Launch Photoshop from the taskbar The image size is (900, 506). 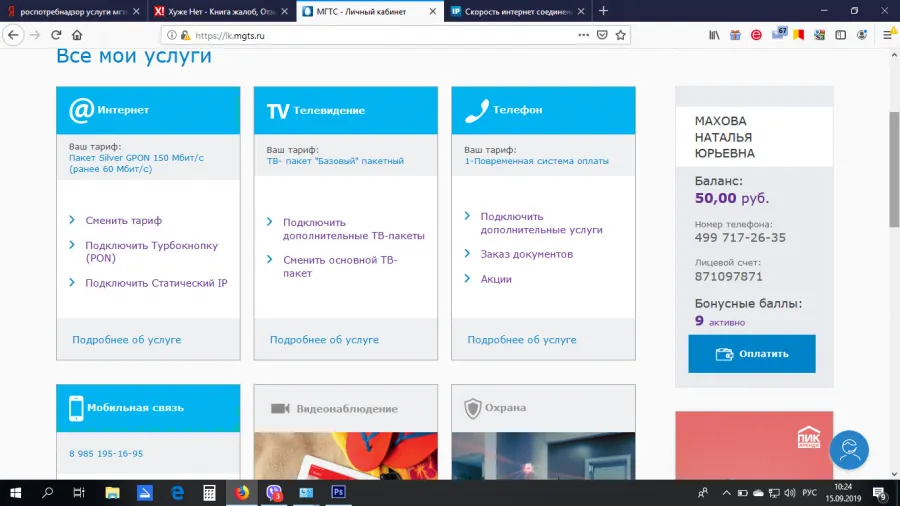(338, 492)
